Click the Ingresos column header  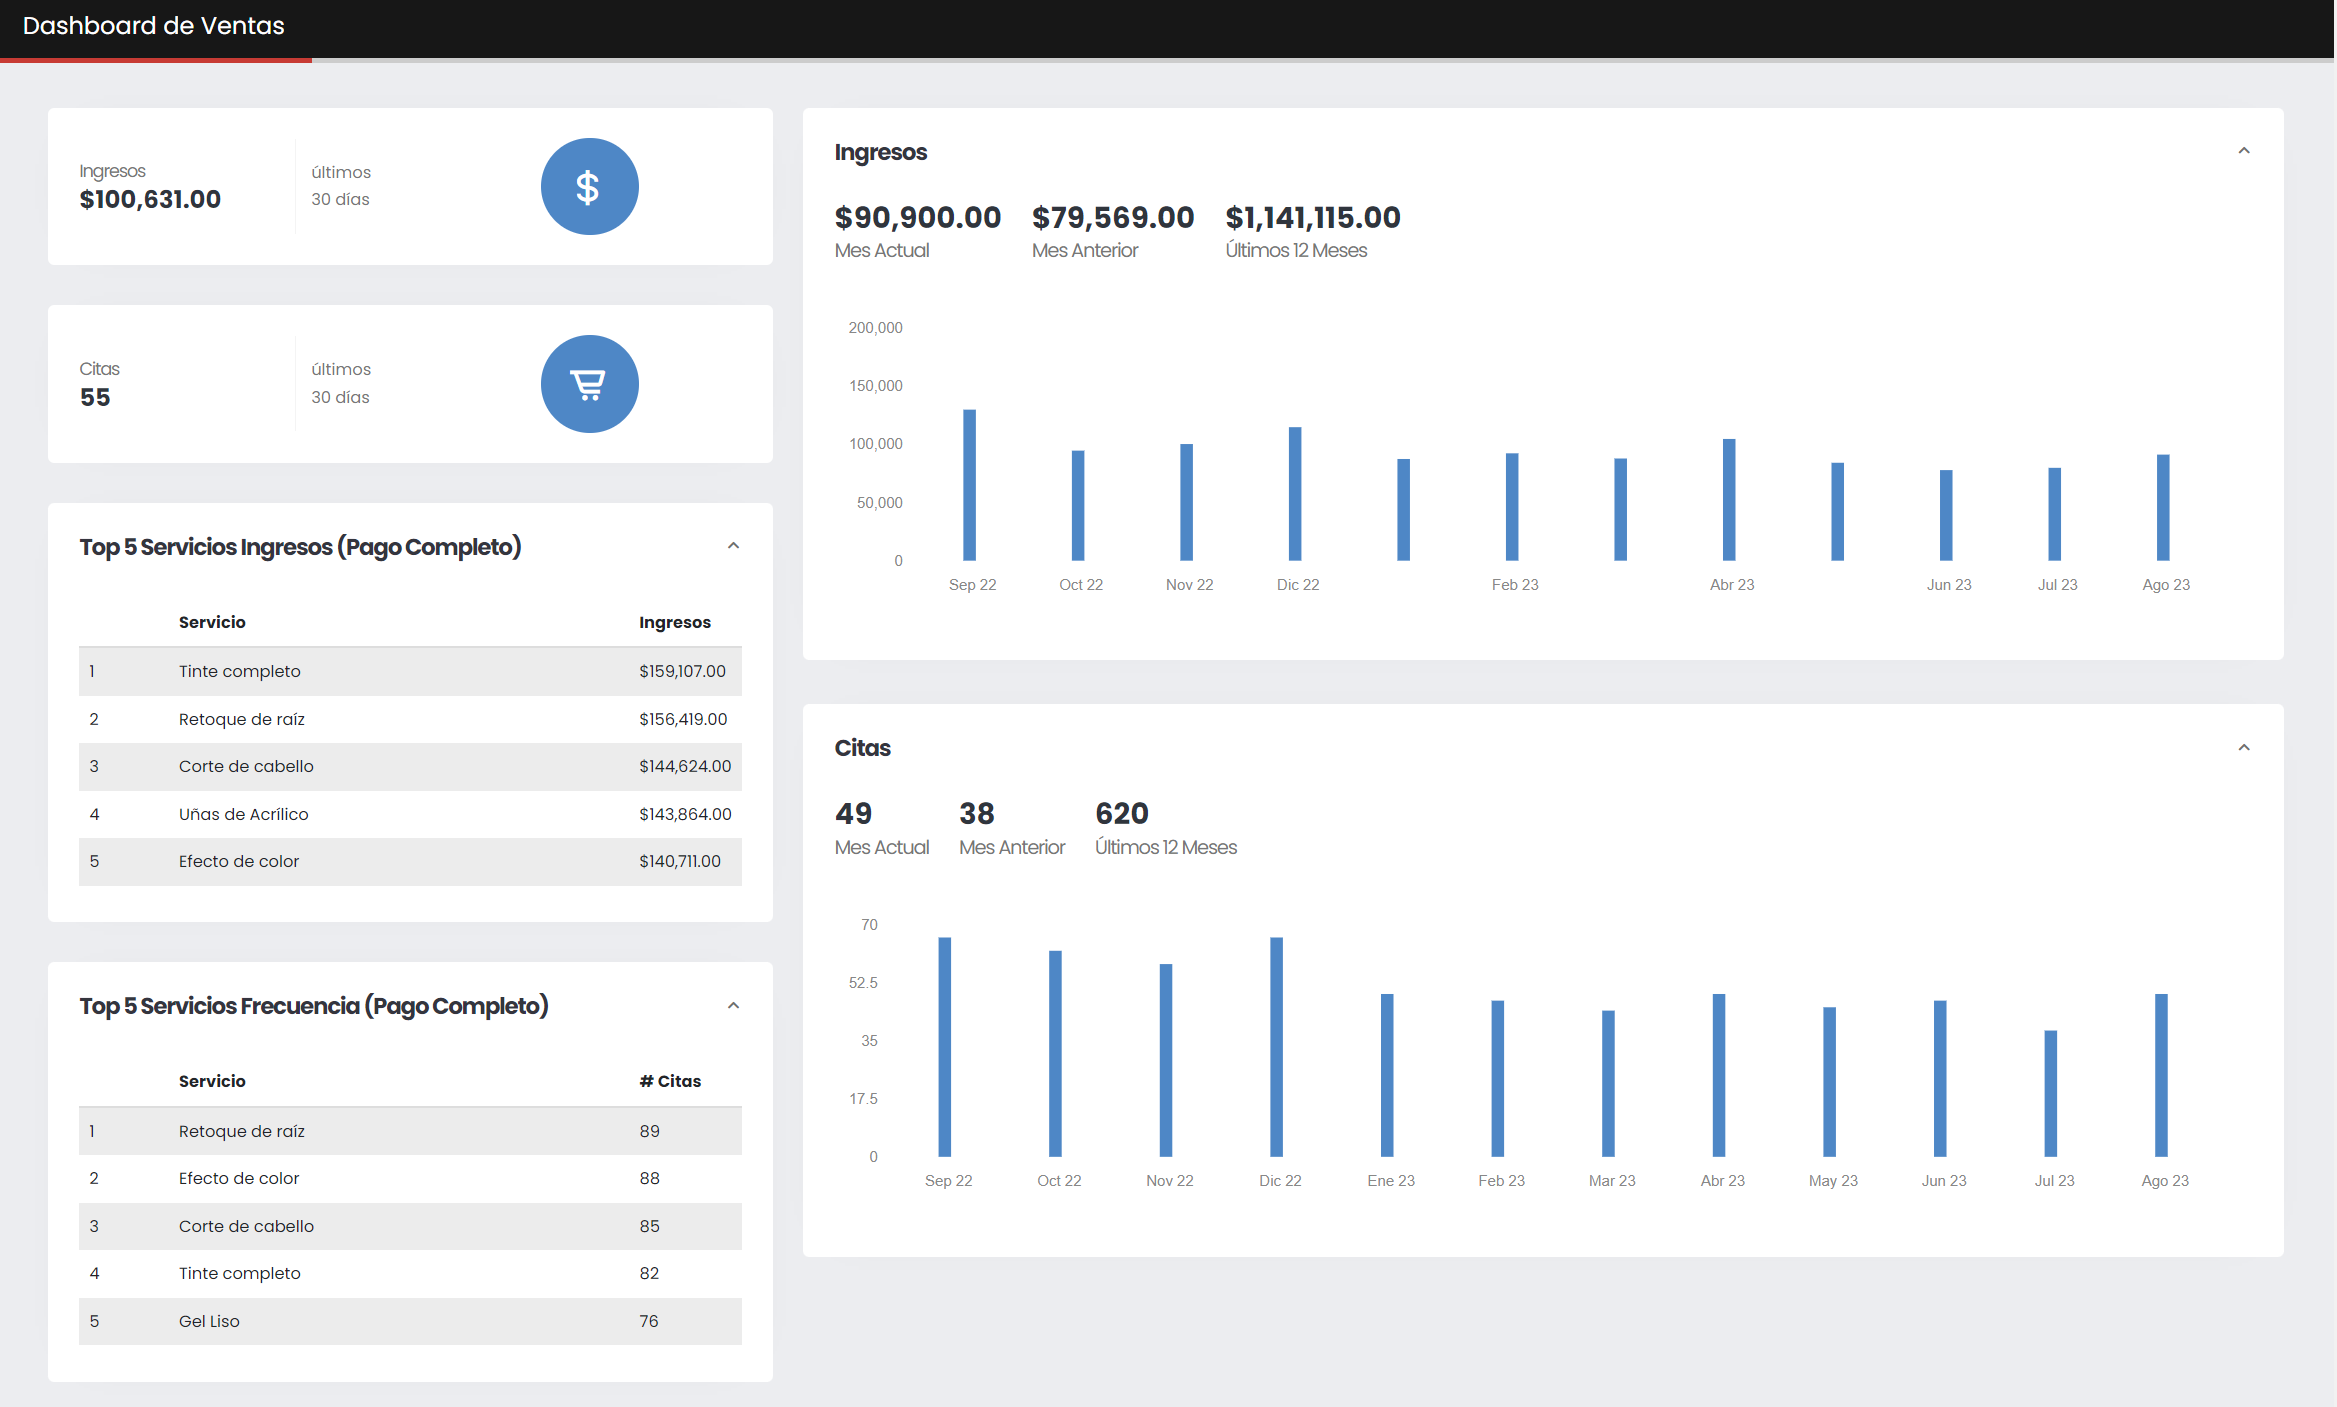coord(675,622)
